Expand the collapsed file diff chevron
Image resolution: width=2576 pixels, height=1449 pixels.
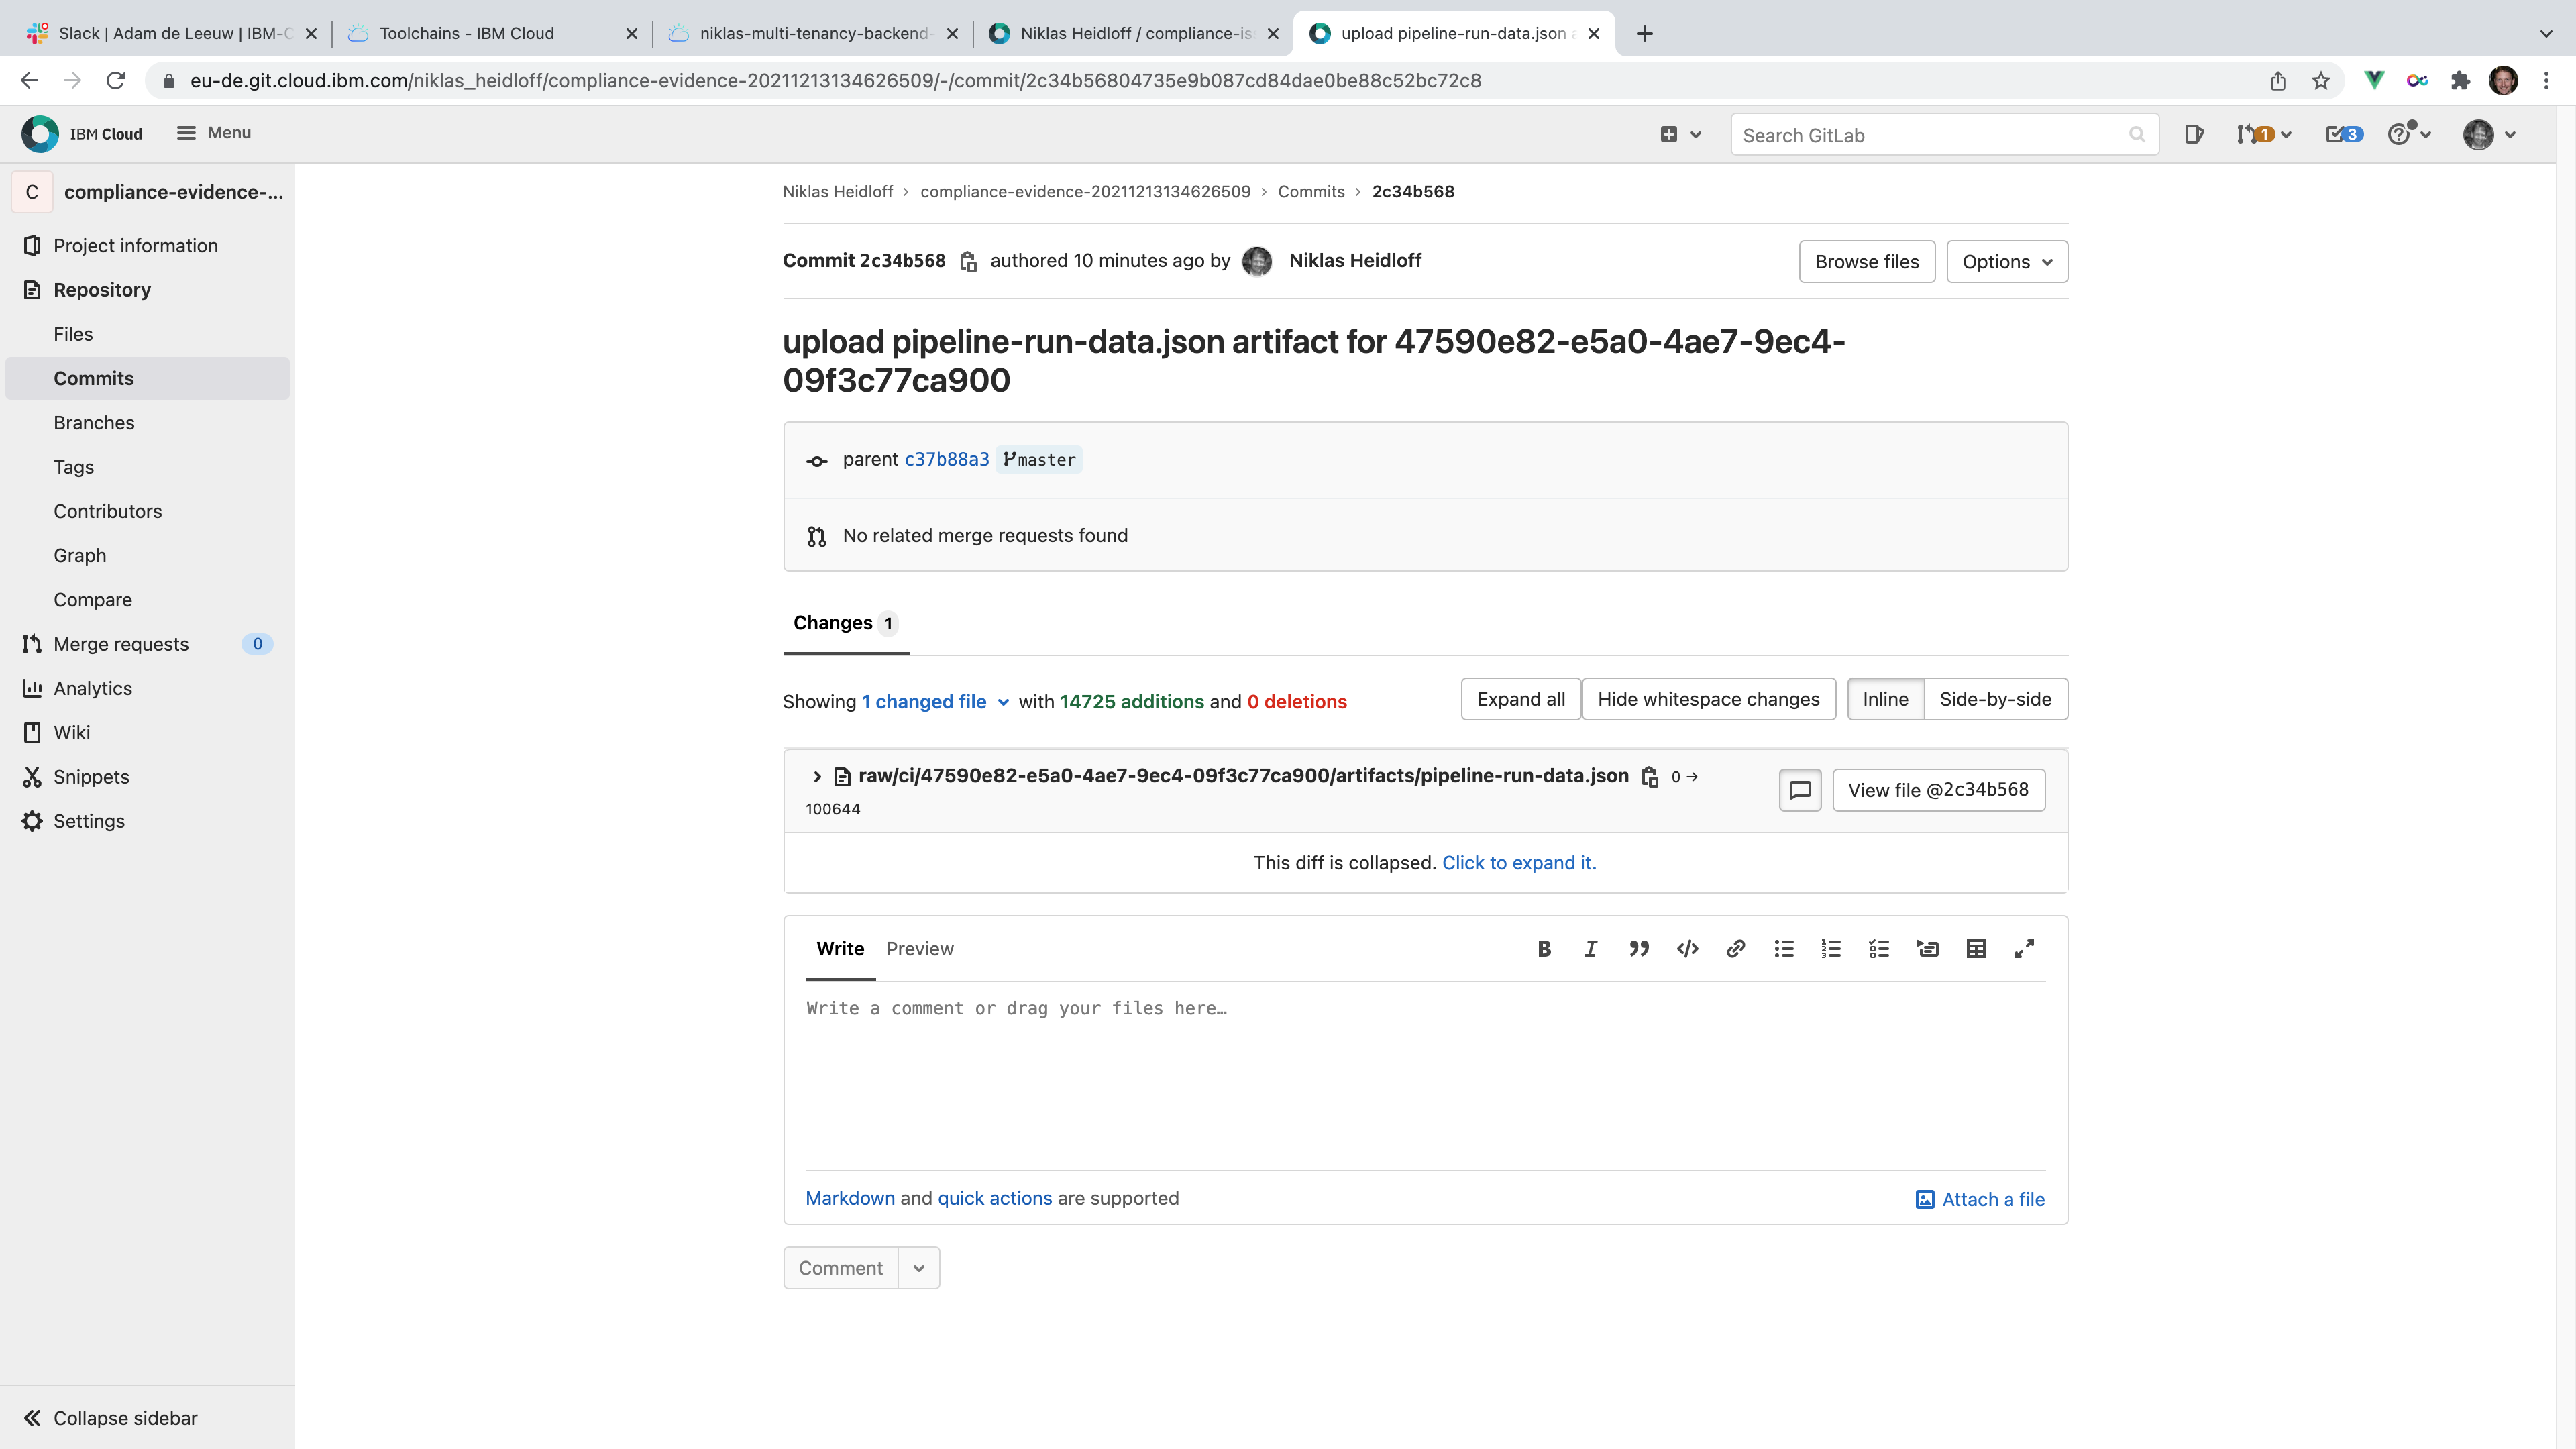click(817, 777)
